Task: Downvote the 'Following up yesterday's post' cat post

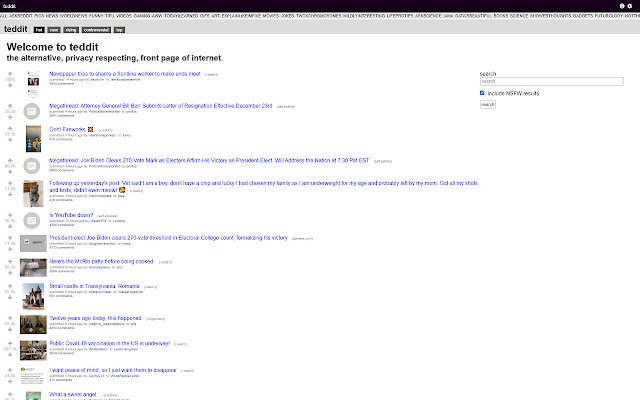Action: (x=10, y=194)
